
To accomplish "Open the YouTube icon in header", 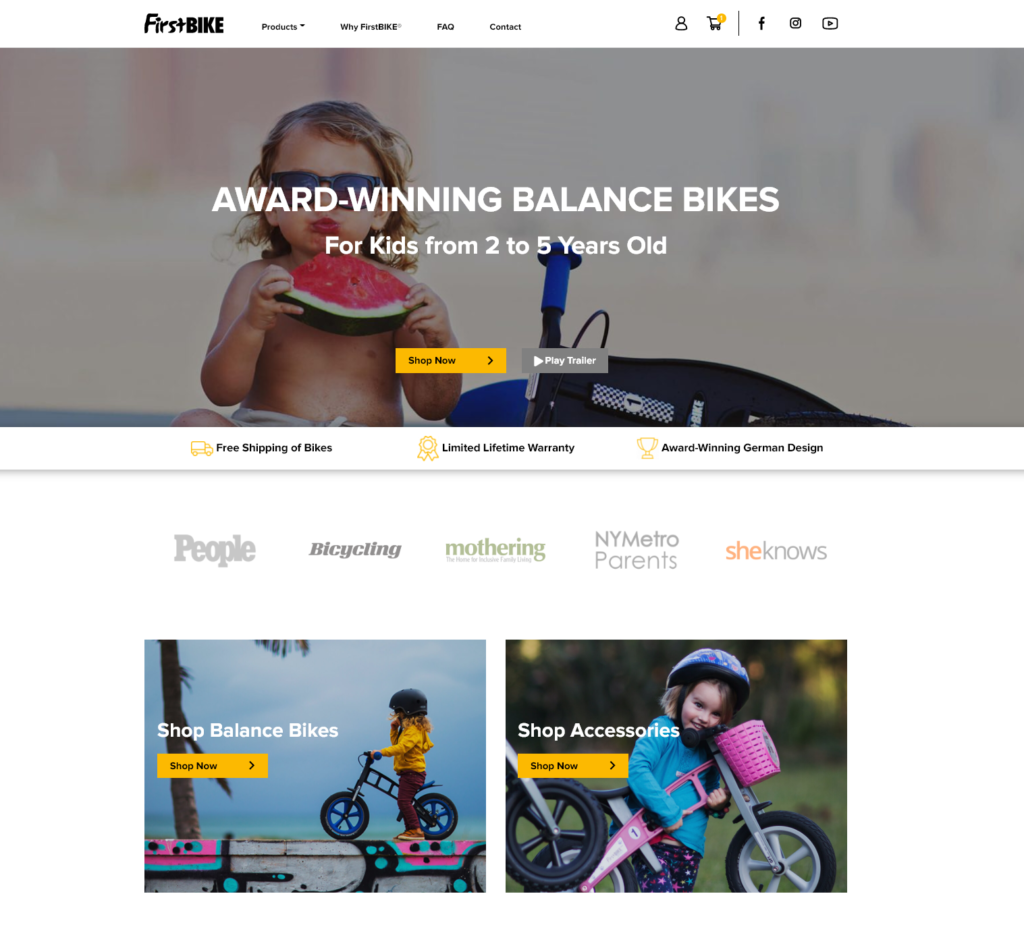I will [829, 24].
